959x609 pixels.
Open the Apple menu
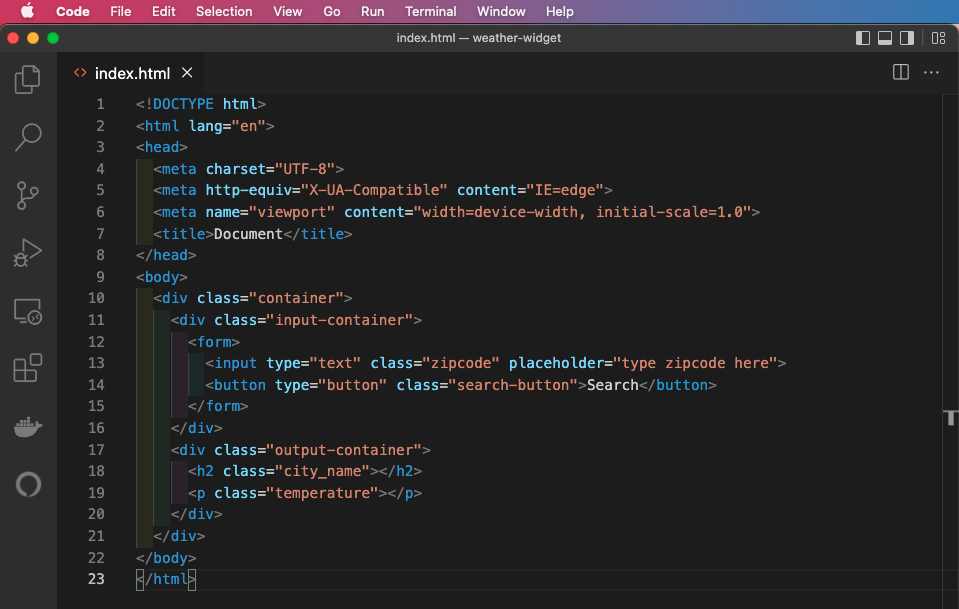point(26,12)
